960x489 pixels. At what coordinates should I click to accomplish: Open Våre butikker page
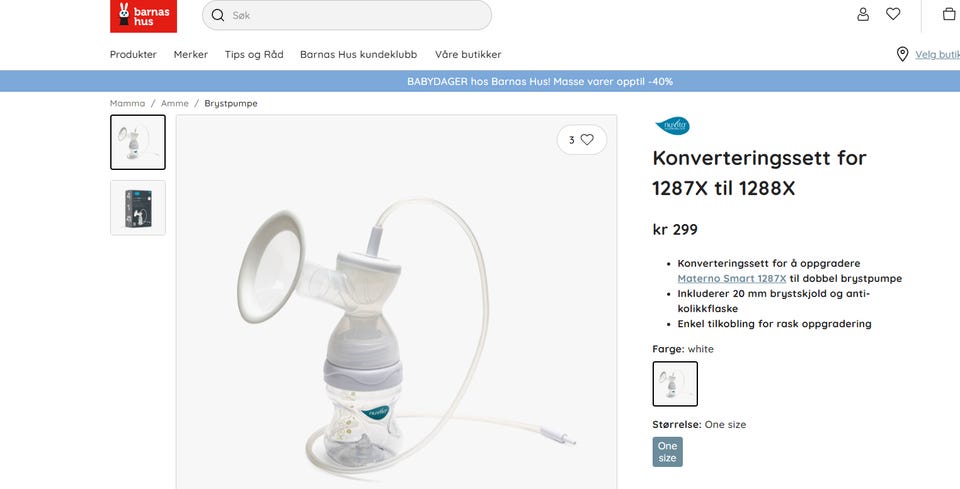pos(468,54)
